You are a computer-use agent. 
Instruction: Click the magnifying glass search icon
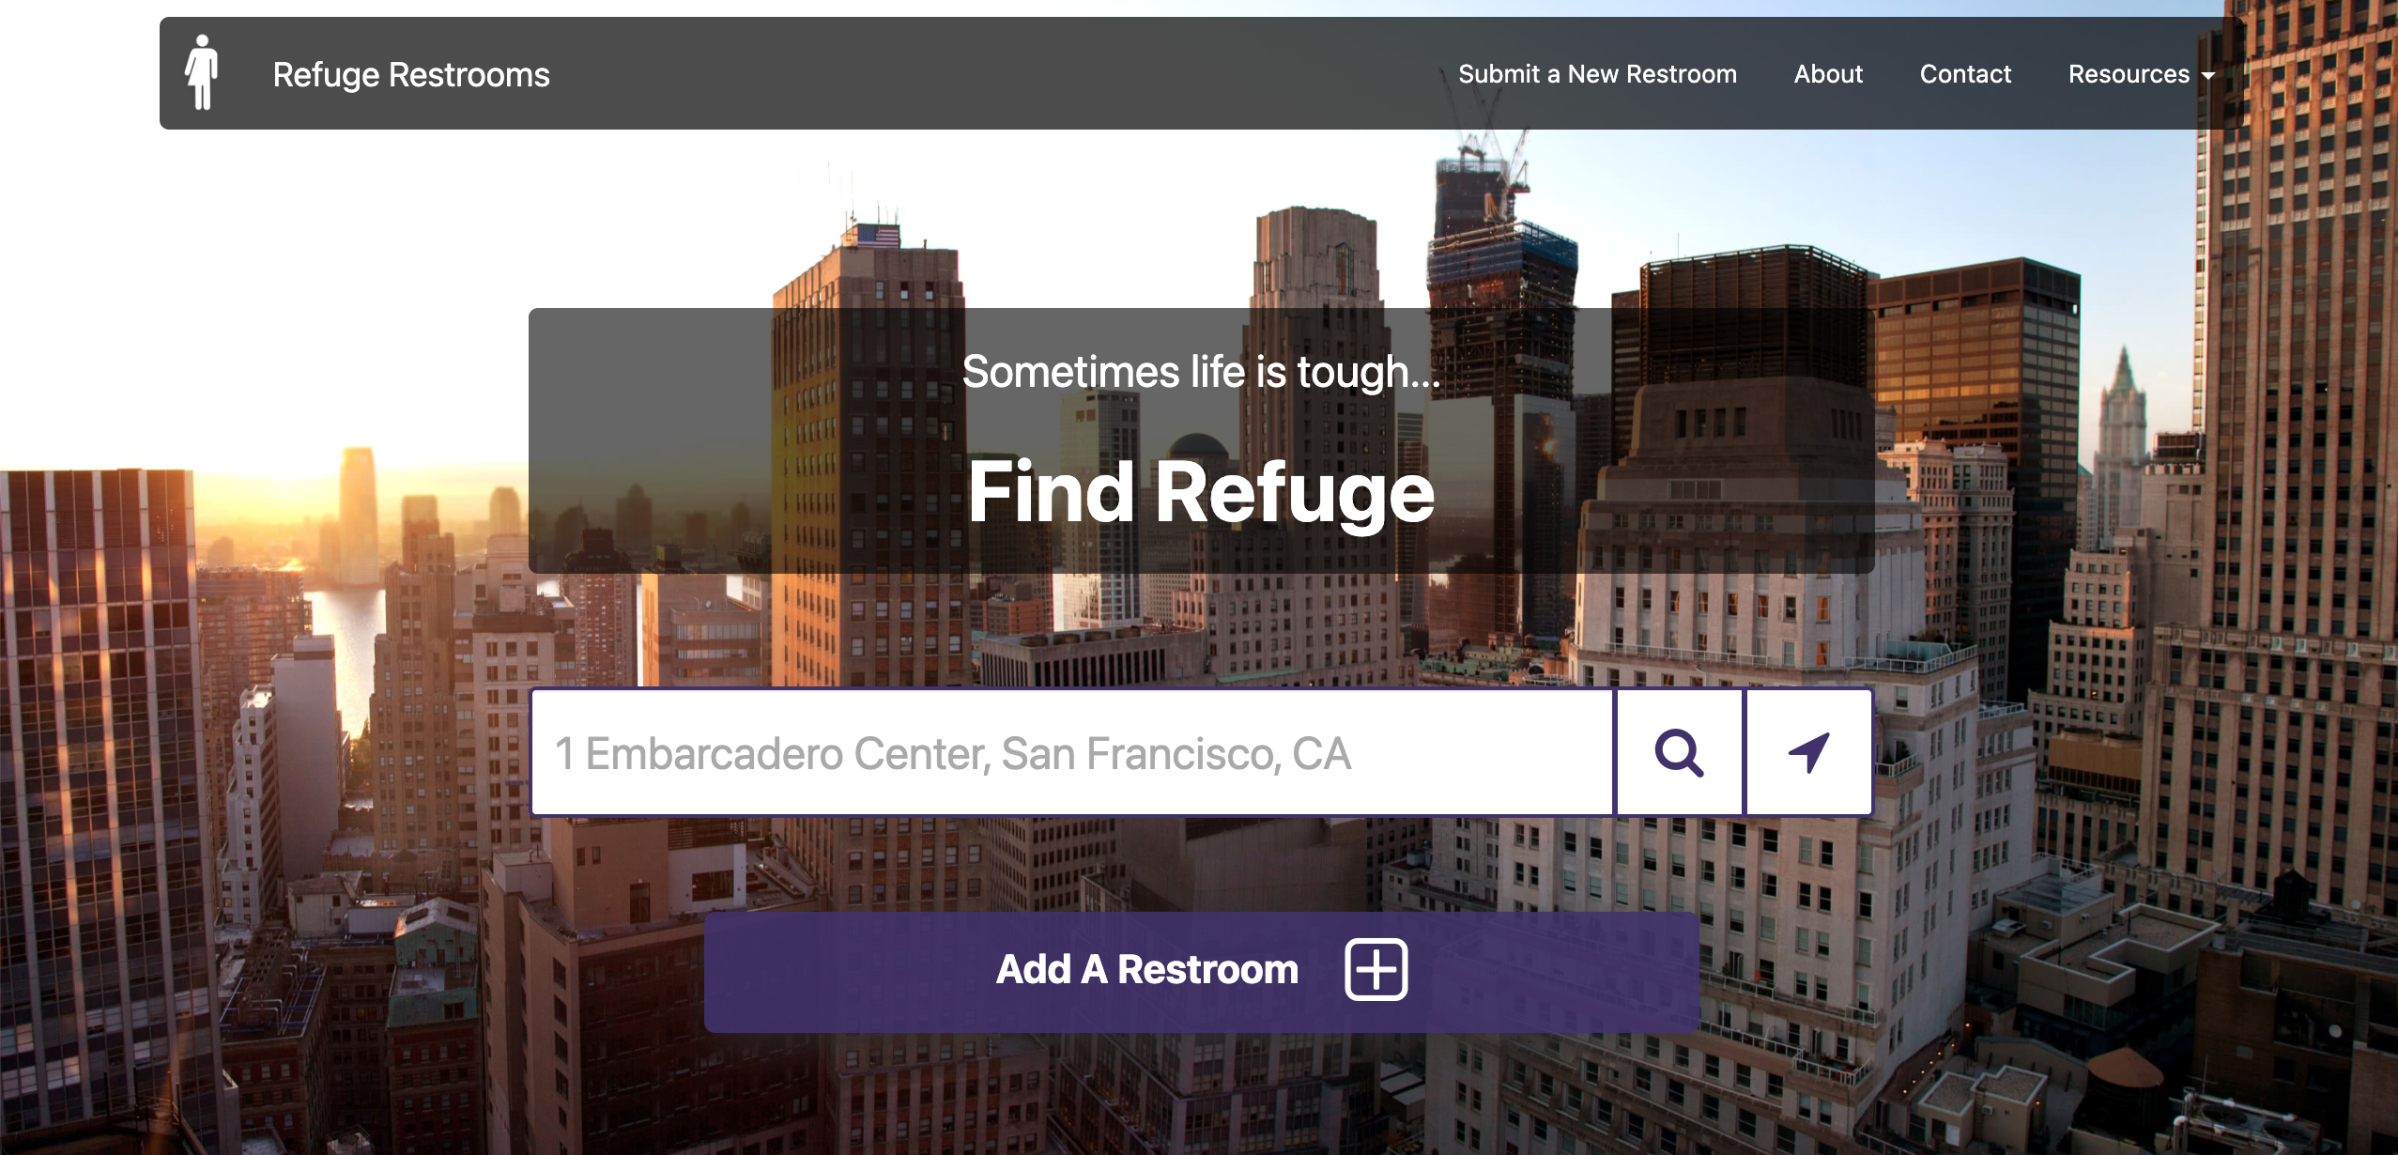(1679, 753)
